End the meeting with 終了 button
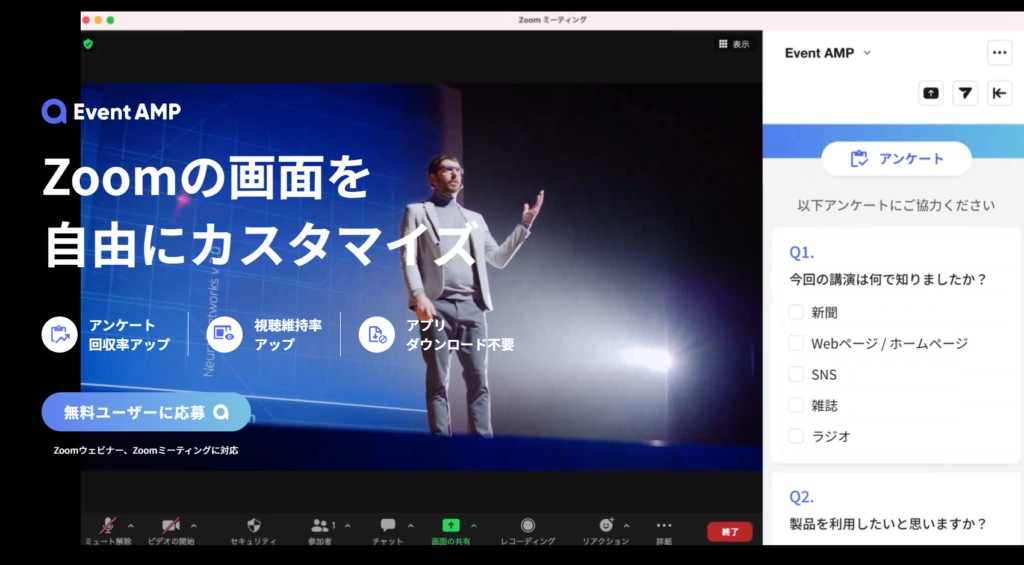Image resolution: width=1024 pixels, height=565 pixels. [x=729, y=532]
